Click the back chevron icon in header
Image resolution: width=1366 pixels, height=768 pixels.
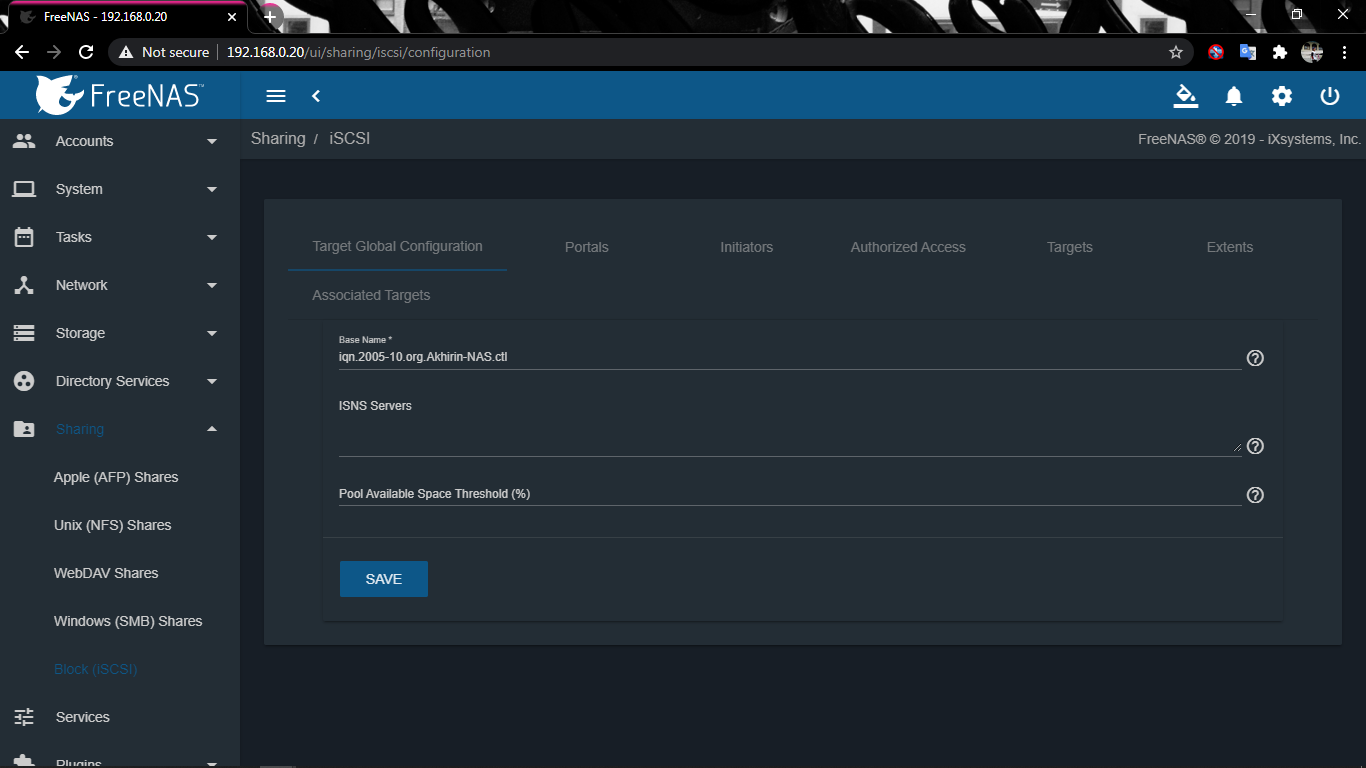316,96
